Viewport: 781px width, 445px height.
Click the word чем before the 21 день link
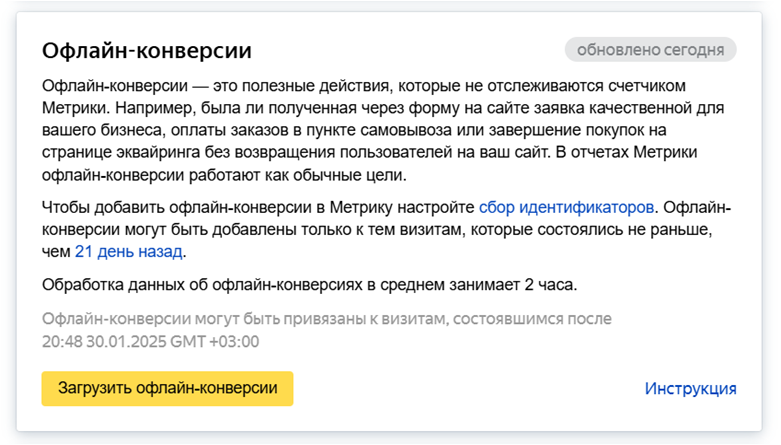(56, 252)
